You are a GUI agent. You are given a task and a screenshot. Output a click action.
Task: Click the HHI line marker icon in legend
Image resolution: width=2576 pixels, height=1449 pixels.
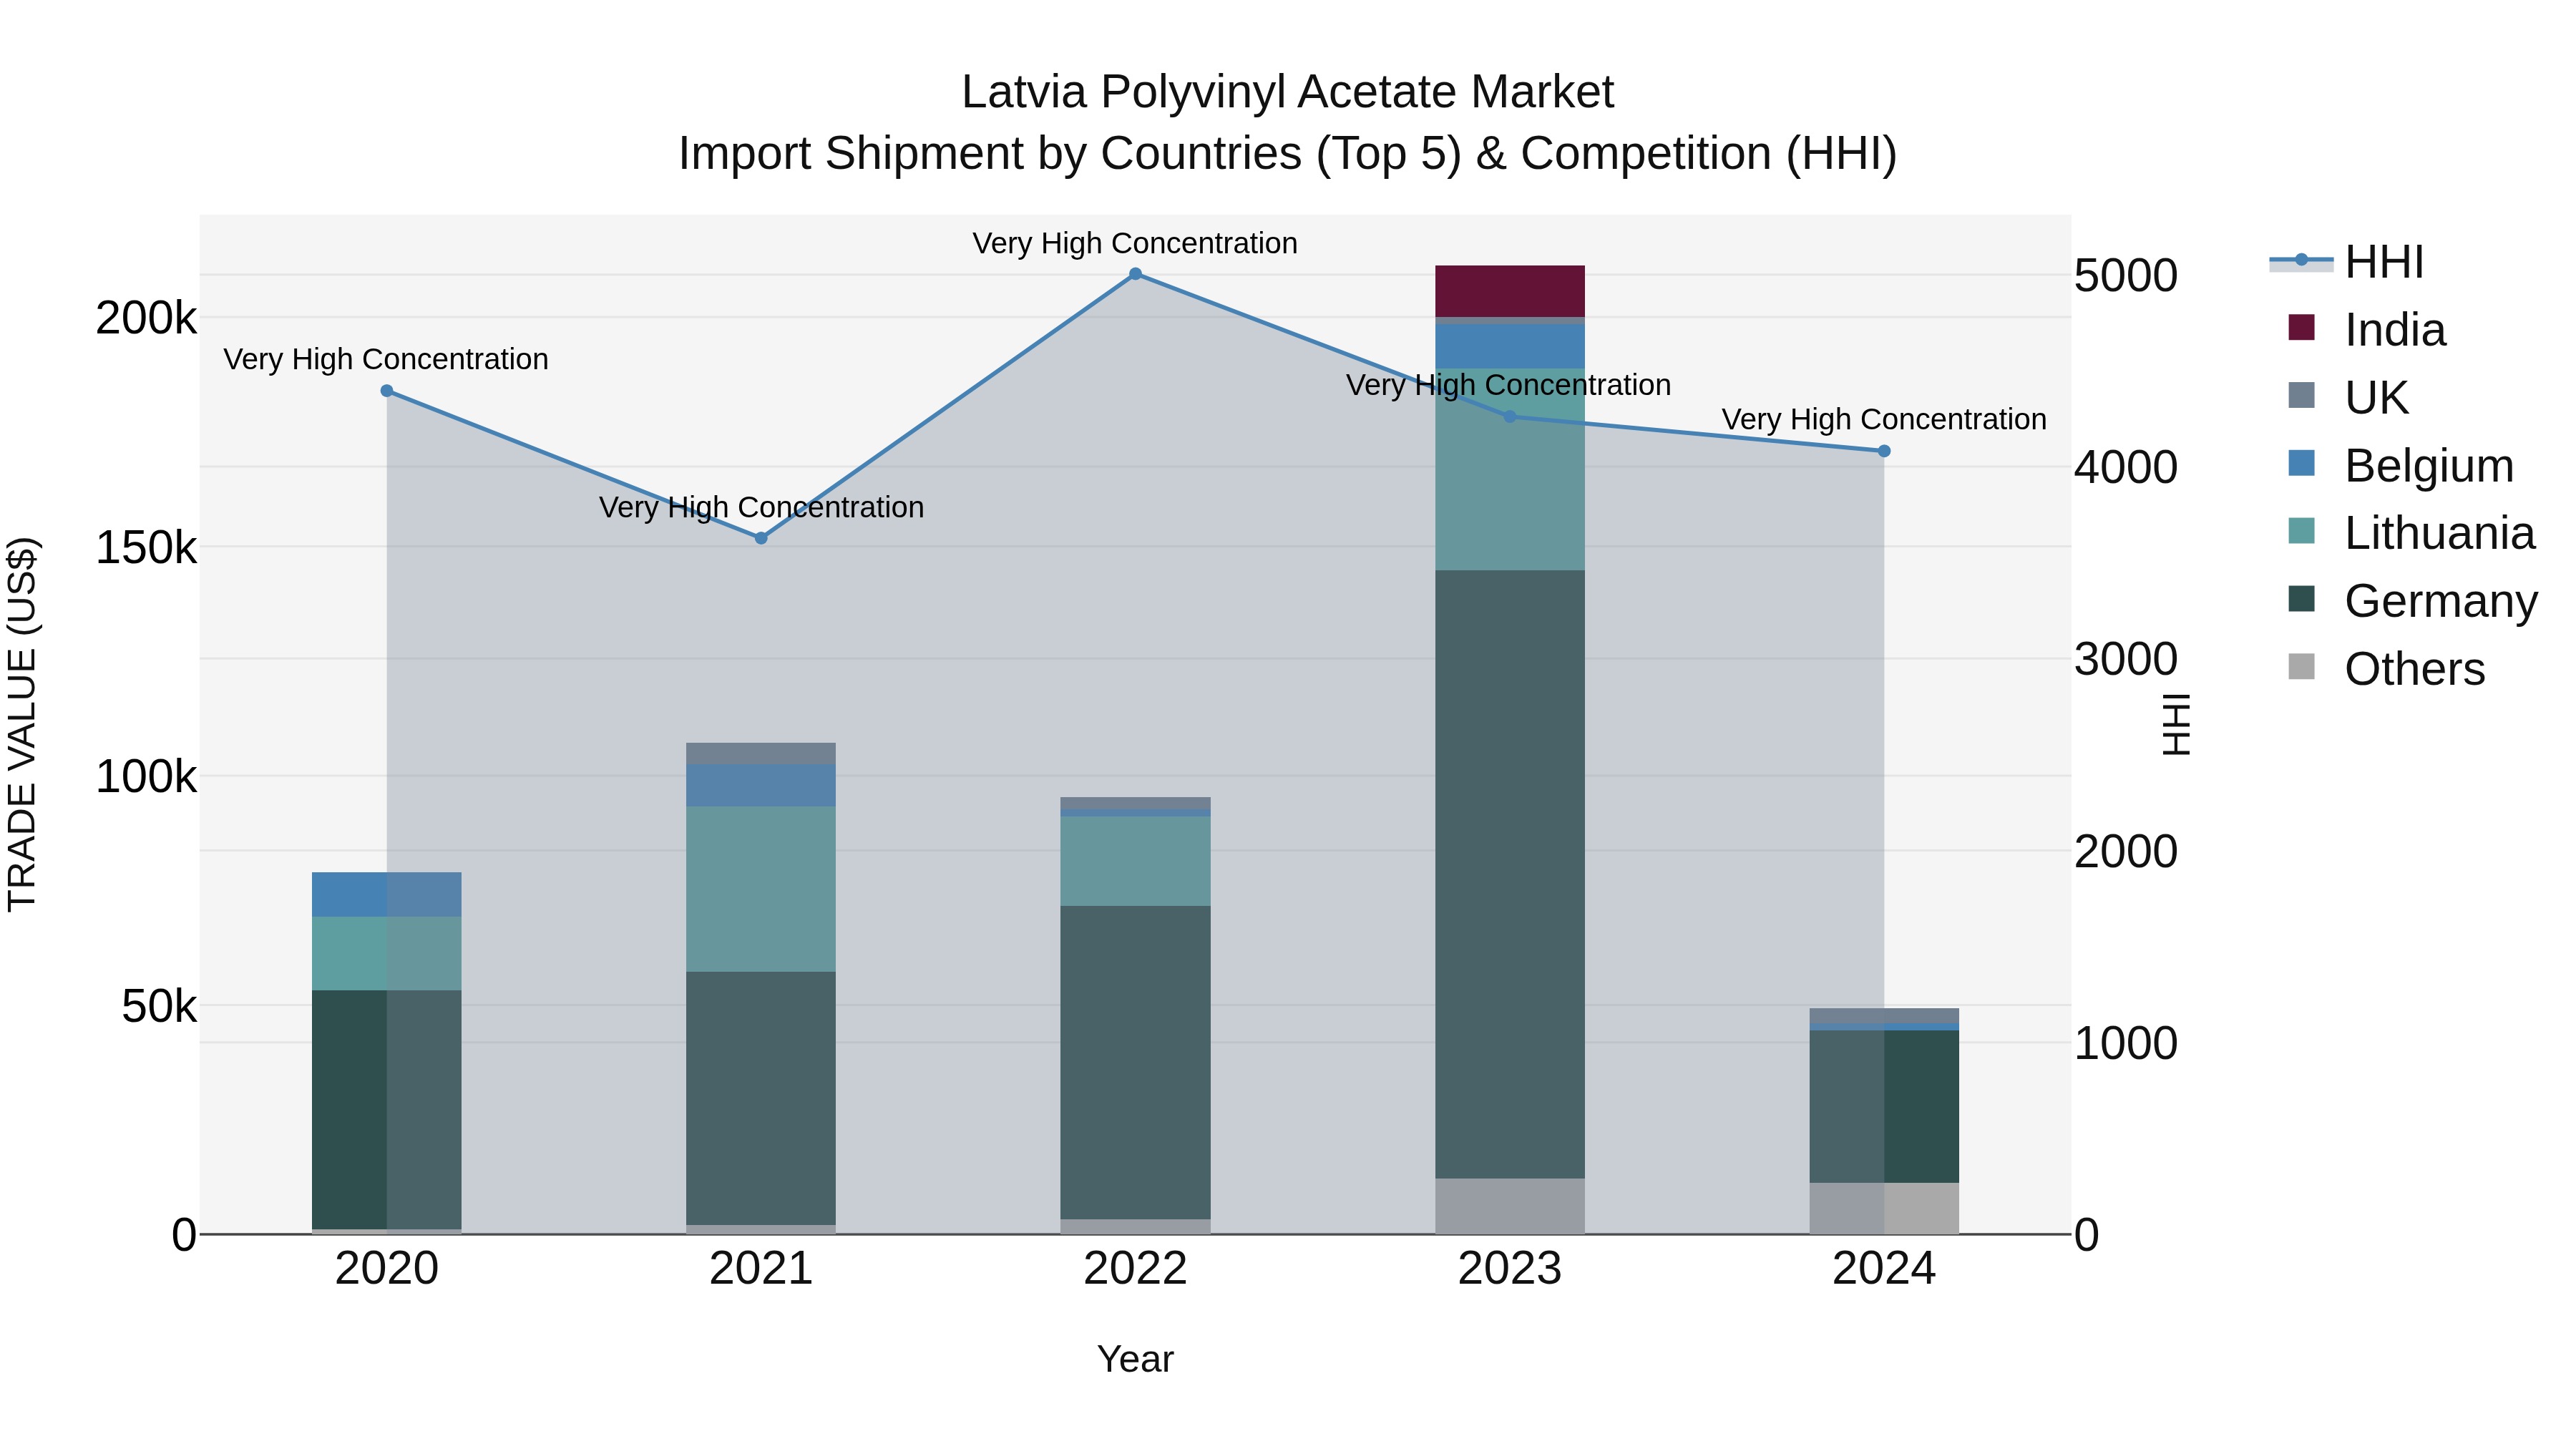pos(2301,260)
